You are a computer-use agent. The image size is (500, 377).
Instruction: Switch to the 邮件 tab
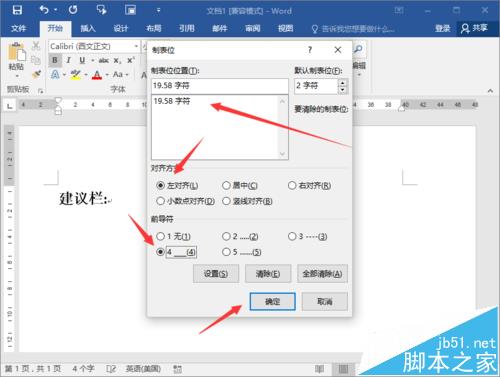pos(220,28)
